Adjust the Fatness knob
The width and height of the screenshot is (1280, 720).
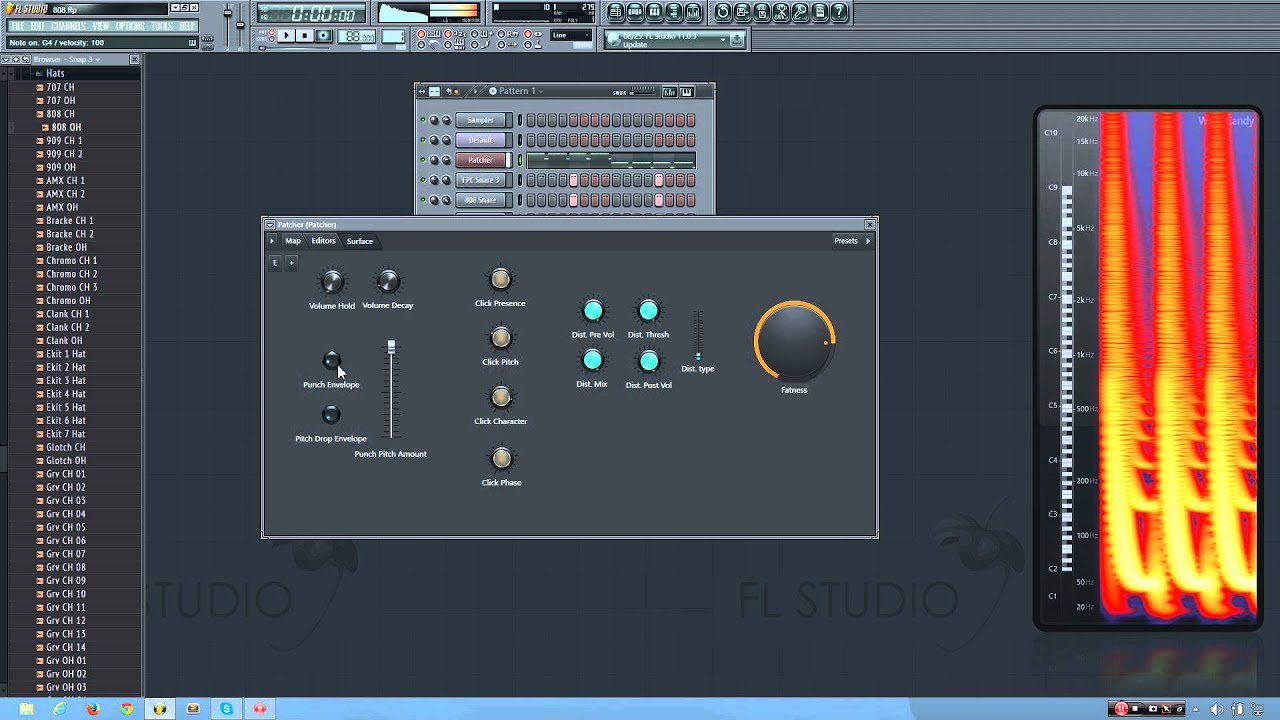794,341
